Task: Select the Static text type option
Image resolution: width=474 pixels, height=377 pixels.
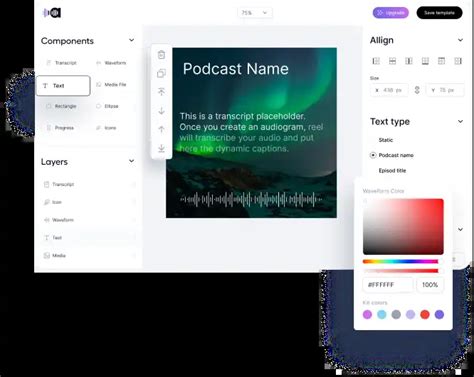Action: coord(386,140)
